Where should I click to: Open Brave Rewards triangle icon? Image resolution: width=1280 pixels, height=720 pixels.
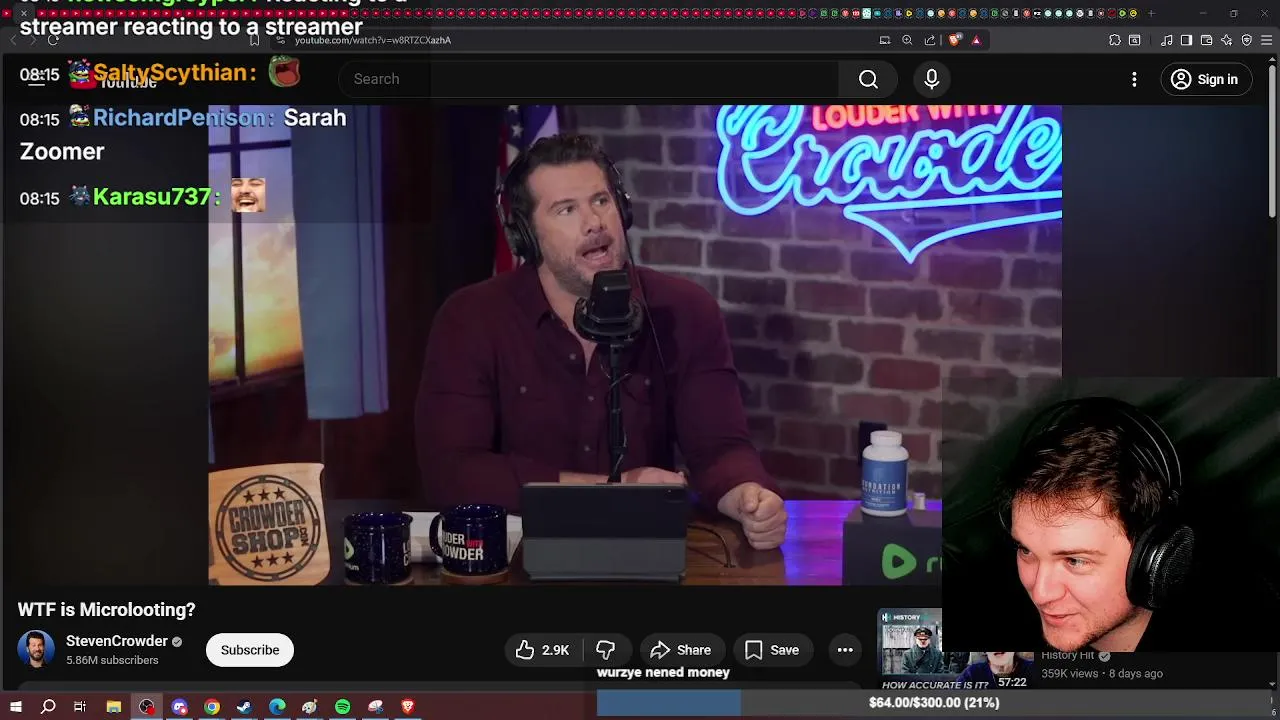[x=976, y=40]
